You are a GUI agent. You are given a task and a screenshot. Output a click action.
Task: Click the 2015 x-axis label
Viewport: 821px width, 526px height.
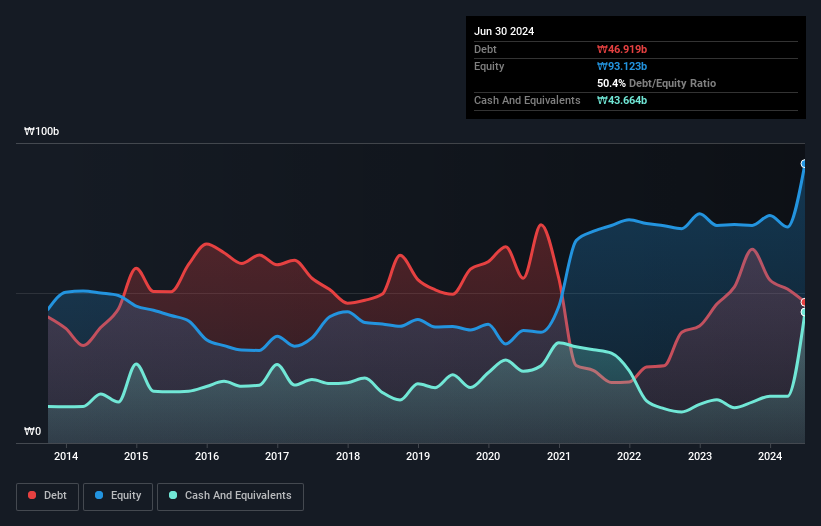pos(136,456)
